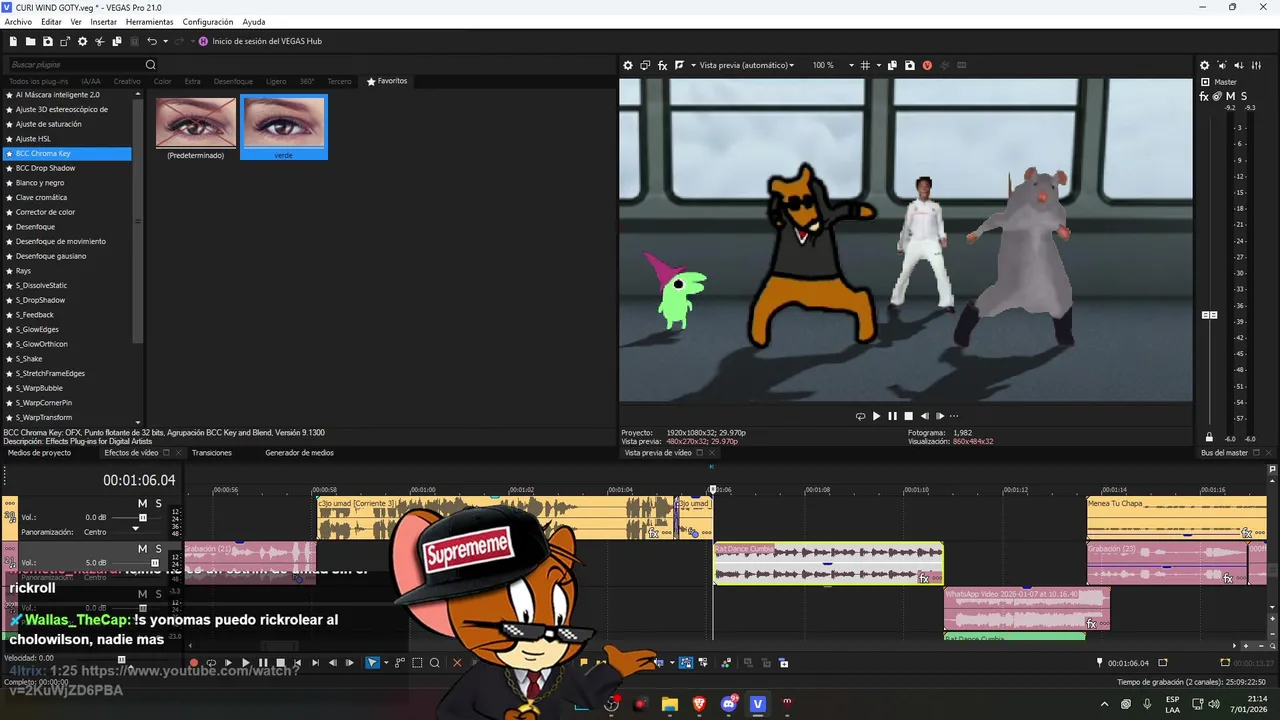Adjust the Master bus volume fader

coord(1209,315)
